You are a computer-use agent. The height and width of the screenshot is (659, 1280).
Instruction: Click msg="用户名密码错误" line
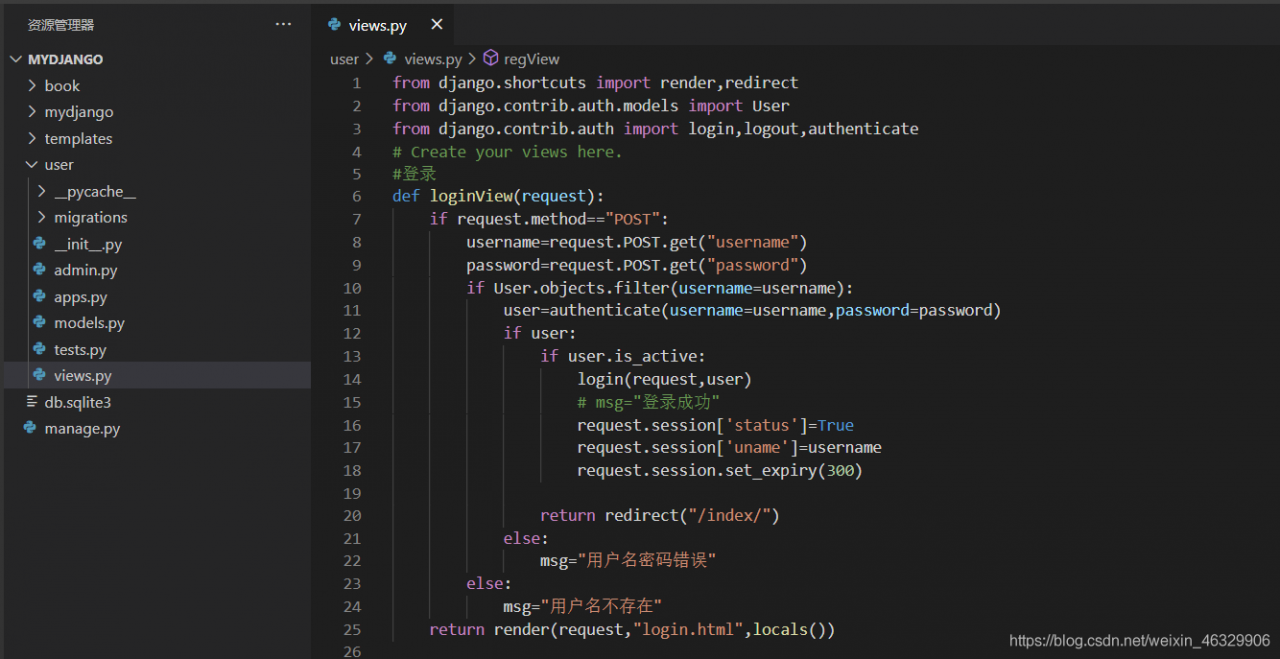click(628, 561)
